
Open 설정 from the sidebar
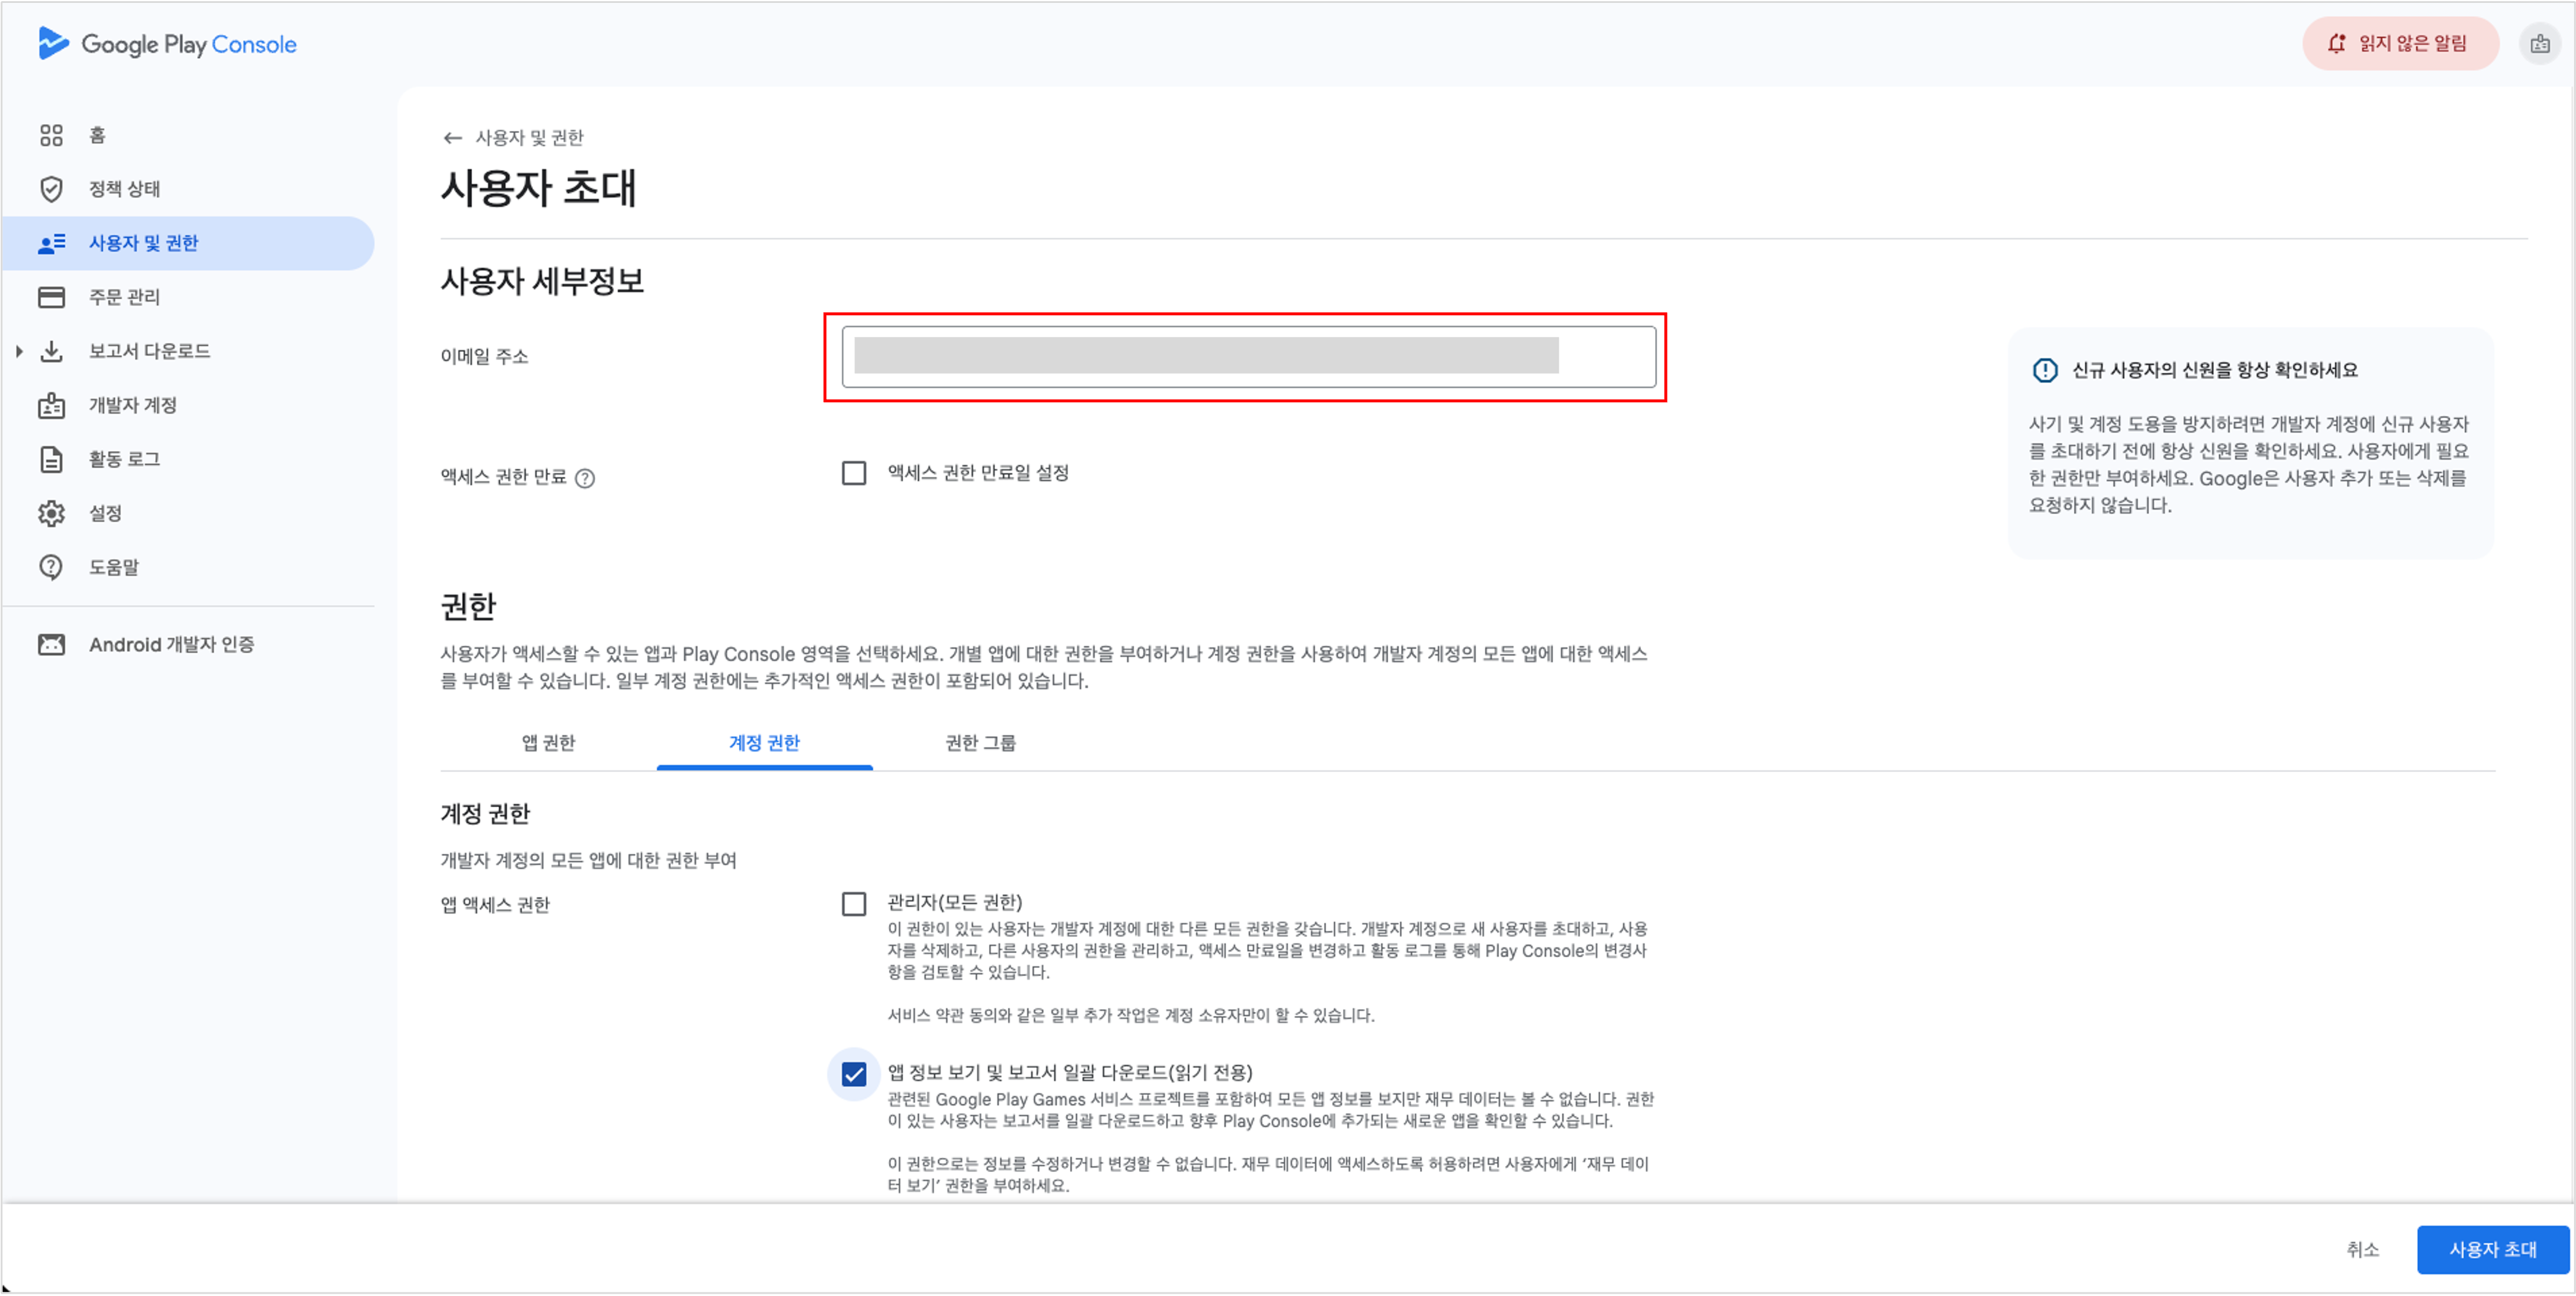point(104,513)
